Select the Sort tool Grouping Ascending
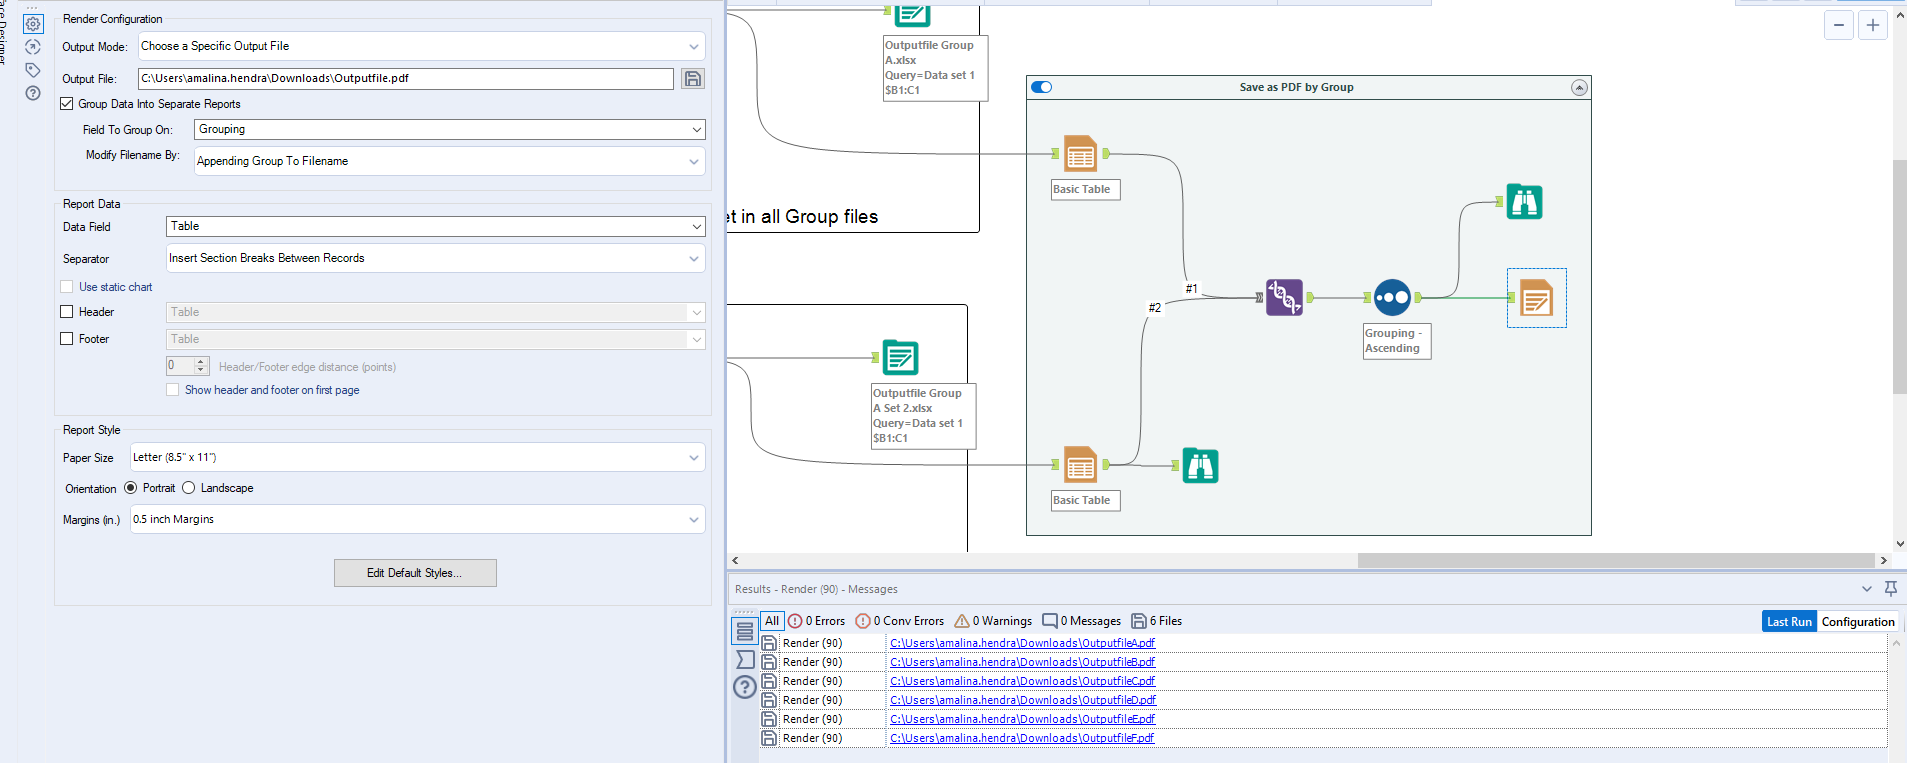1907x763 pixels. (x=1392, y=297)
